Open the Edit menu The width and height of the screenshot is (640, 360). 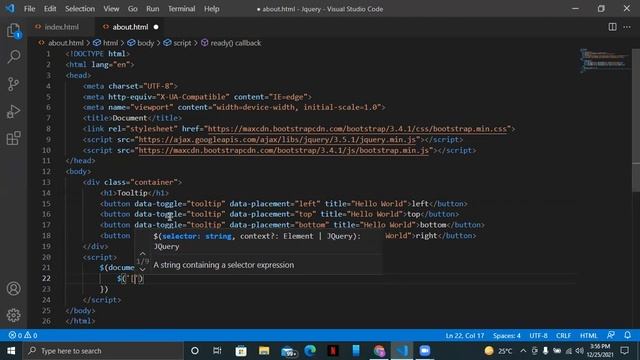pos(50,9)
